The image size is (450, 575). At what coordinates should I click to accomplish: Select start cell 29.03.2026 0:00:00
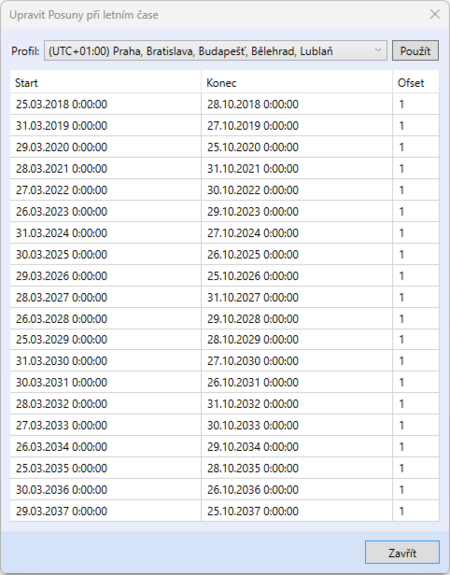(x=105, y=276)
